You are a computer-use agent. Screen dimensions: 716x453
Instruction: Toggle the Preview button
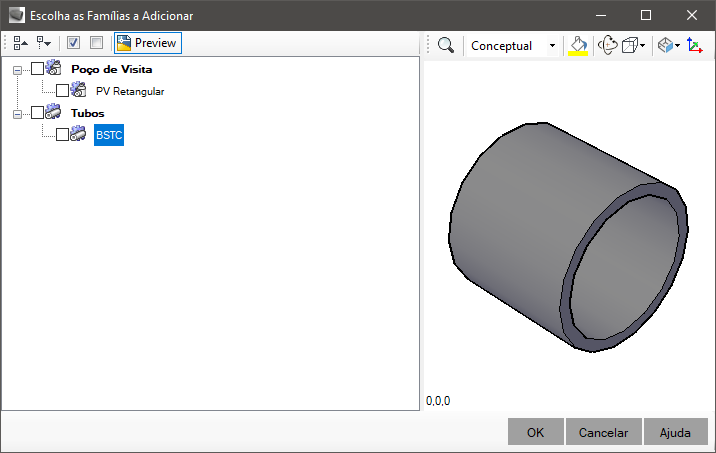pos(148,43)
